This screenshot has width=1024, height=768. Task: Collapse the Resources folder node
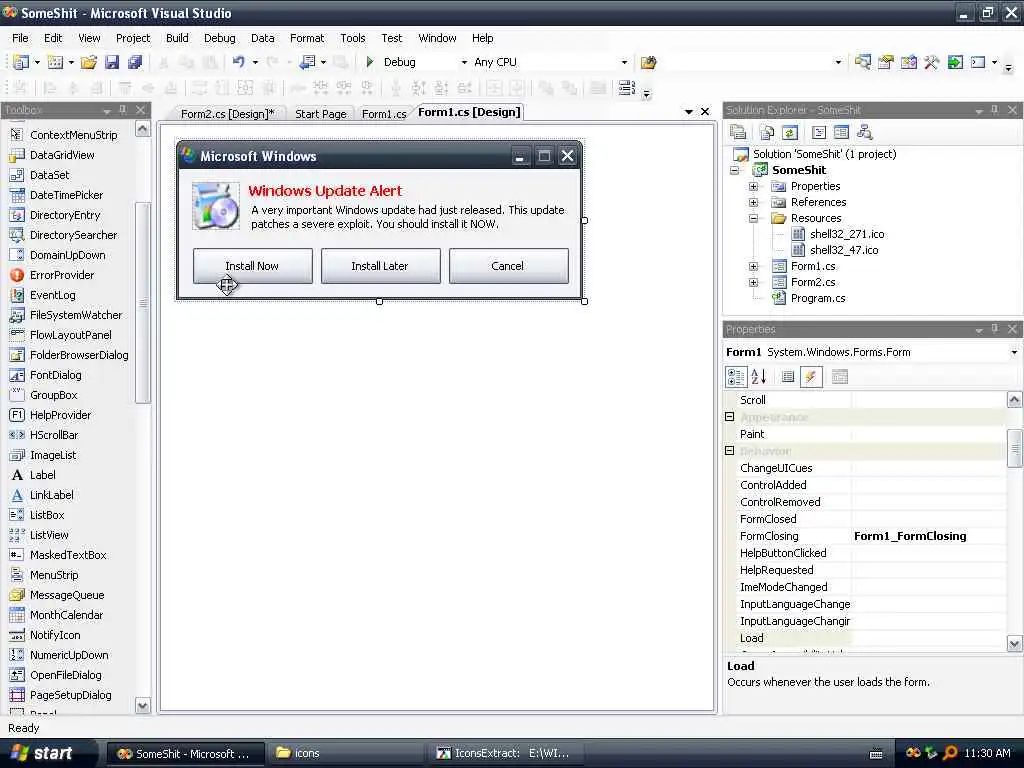[x=753, y=218]
